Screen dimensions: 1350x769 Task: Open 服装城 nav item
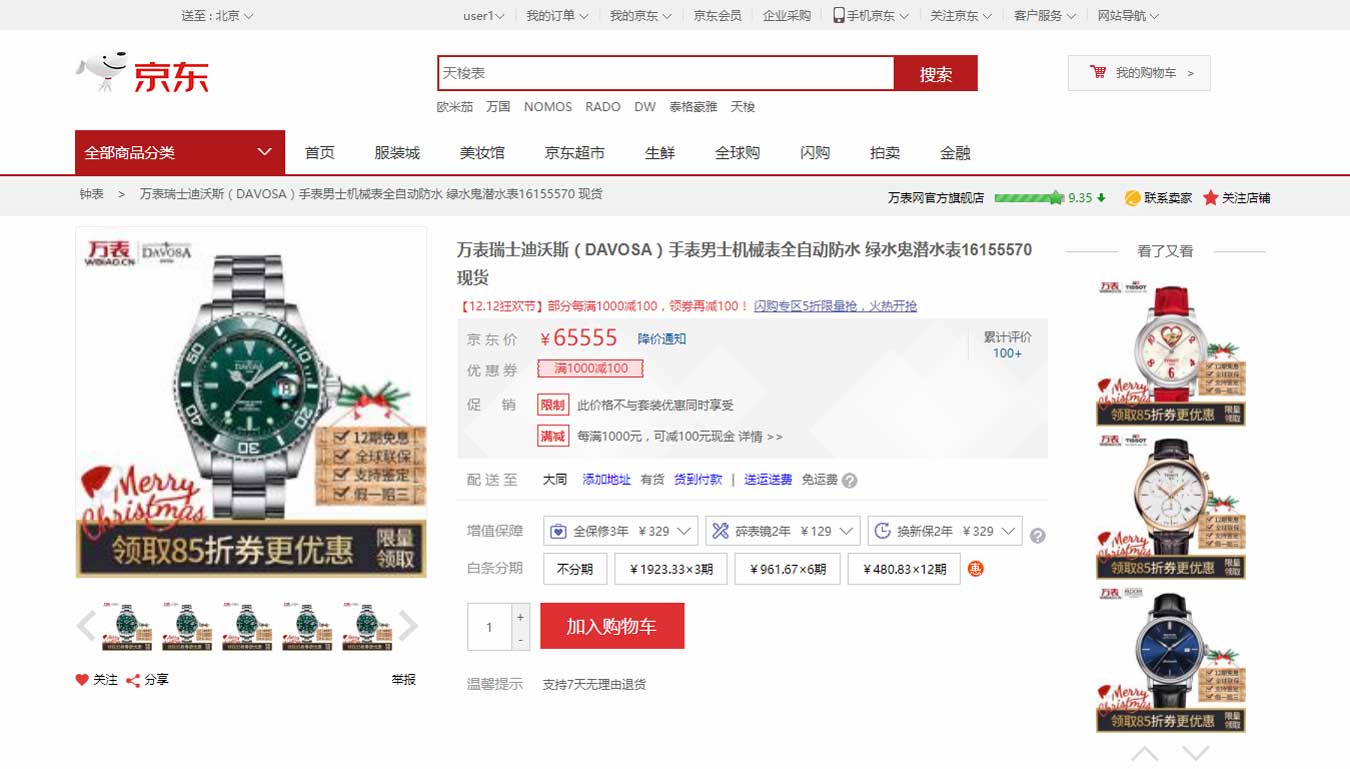click(397, 153)
